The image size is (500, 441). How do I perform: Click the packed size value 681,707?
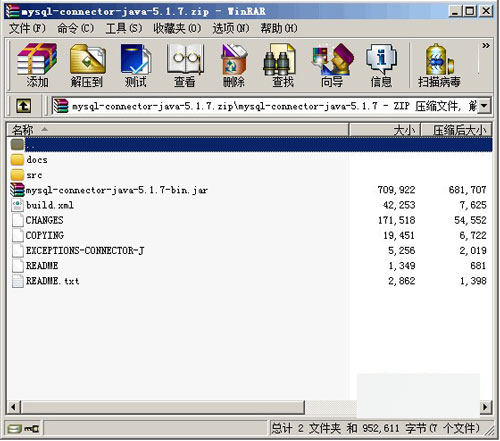pyautogui.click(x=467, y=190)
